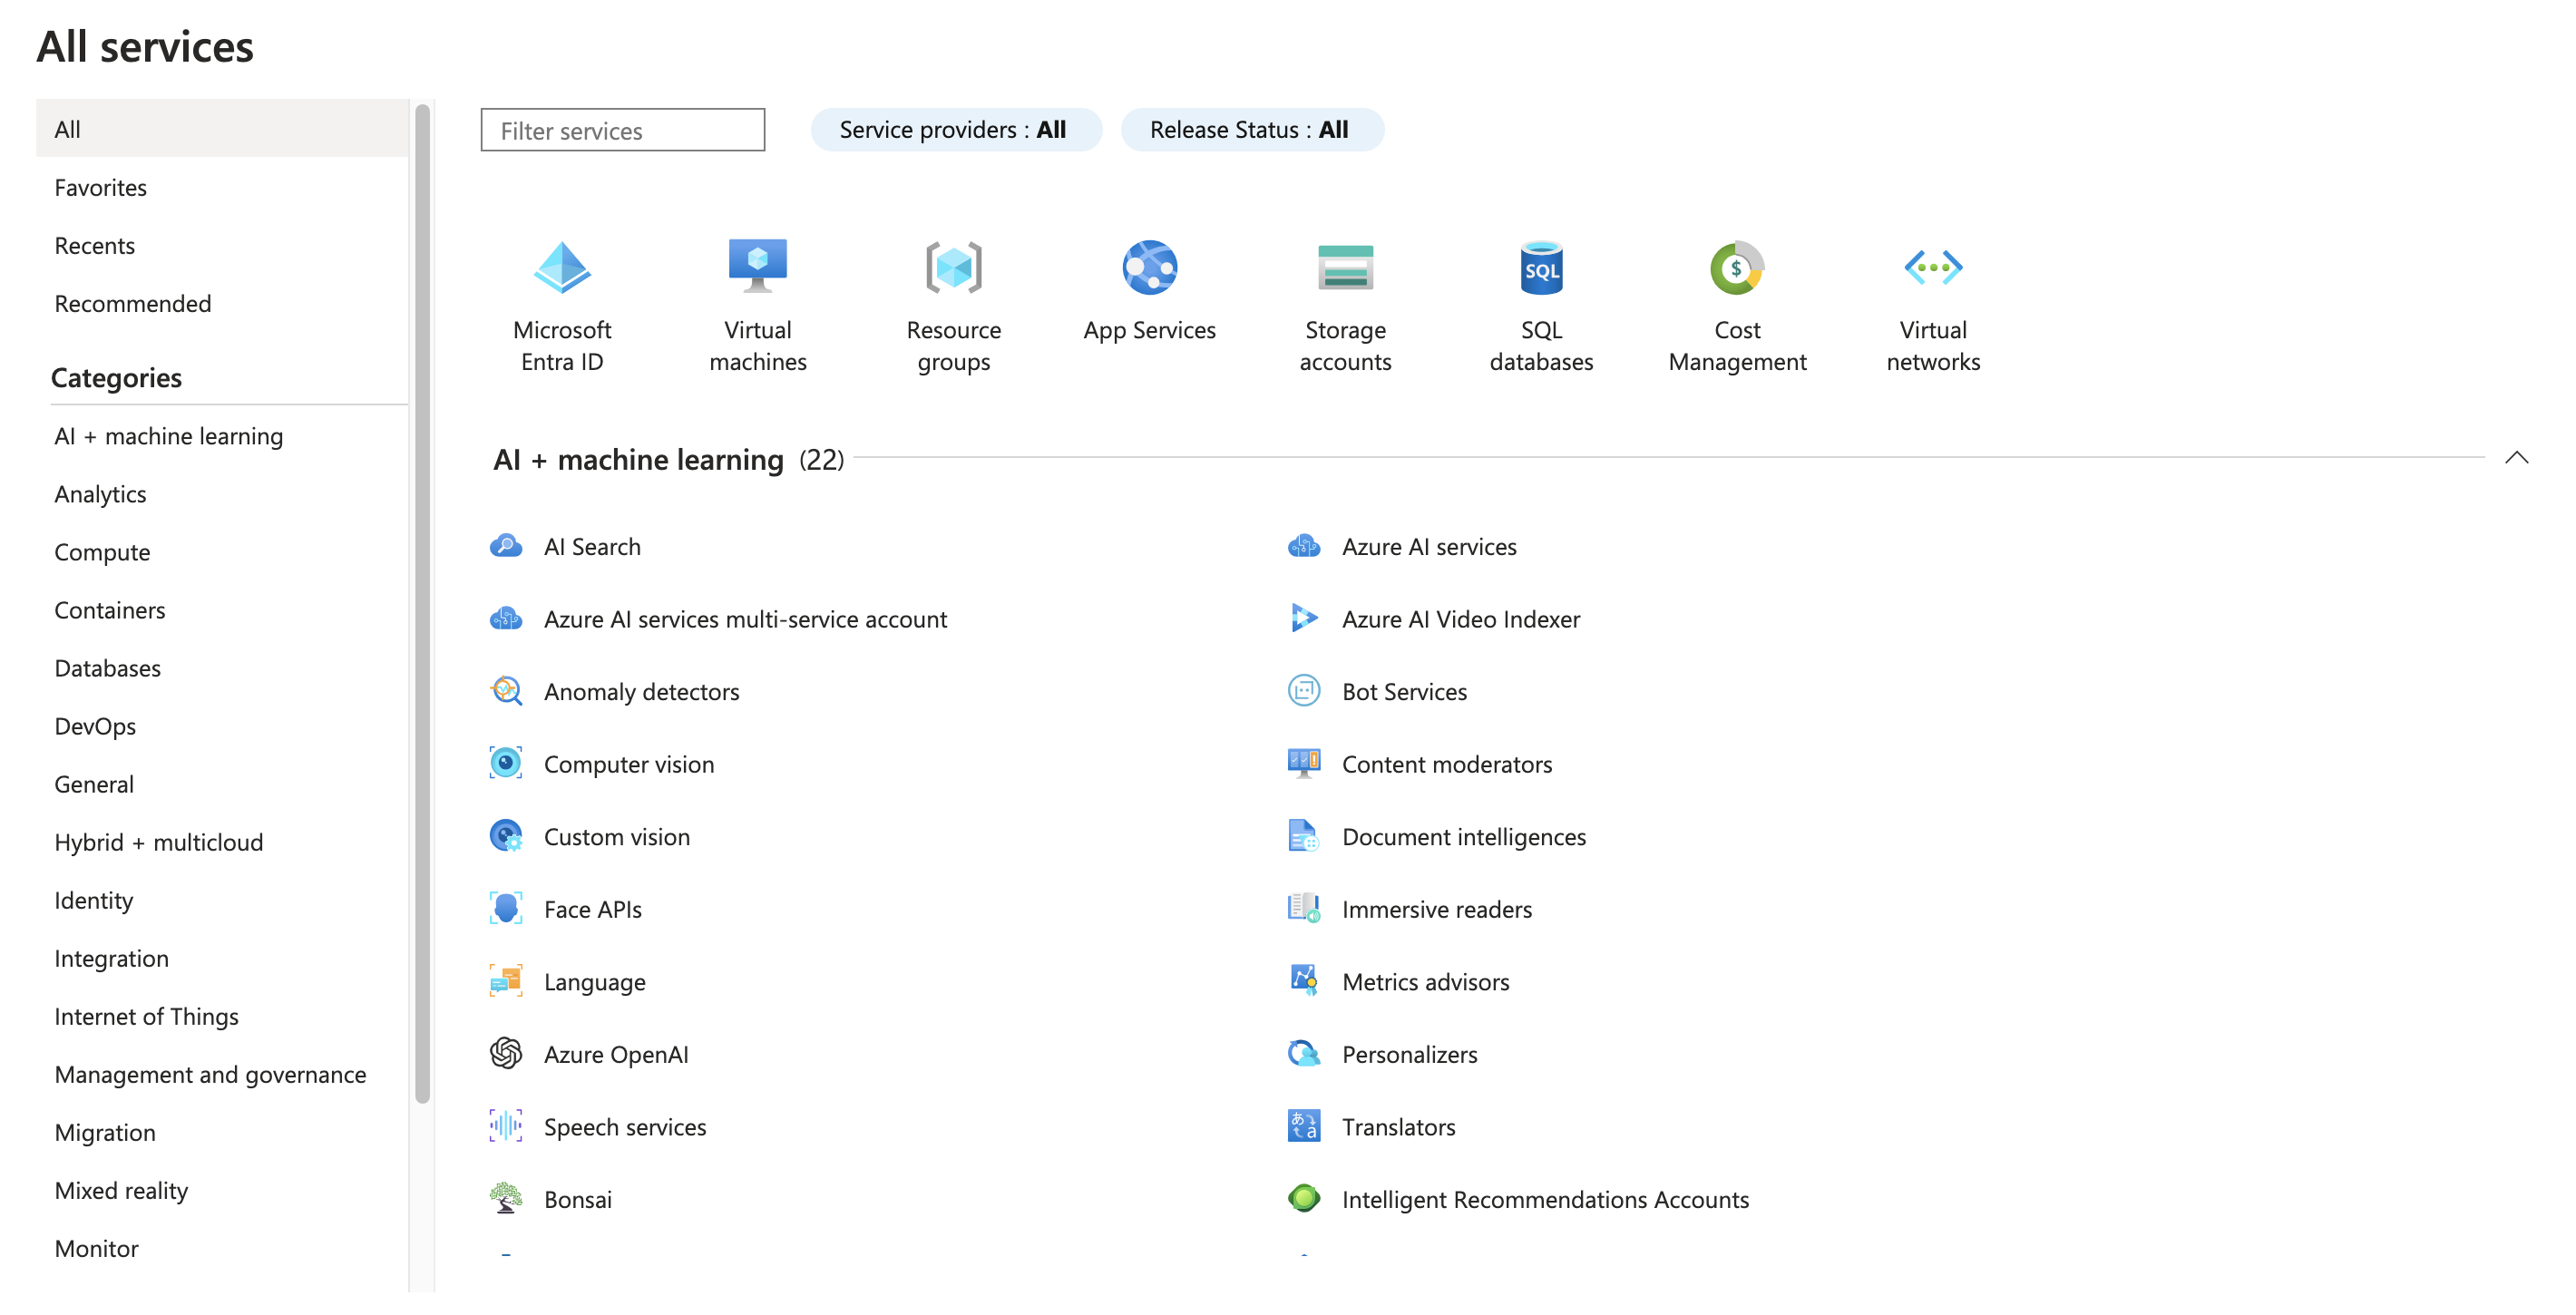Choose the Databases category
This screenshot has height=1315, width=2576.
[x=108, y=668]
